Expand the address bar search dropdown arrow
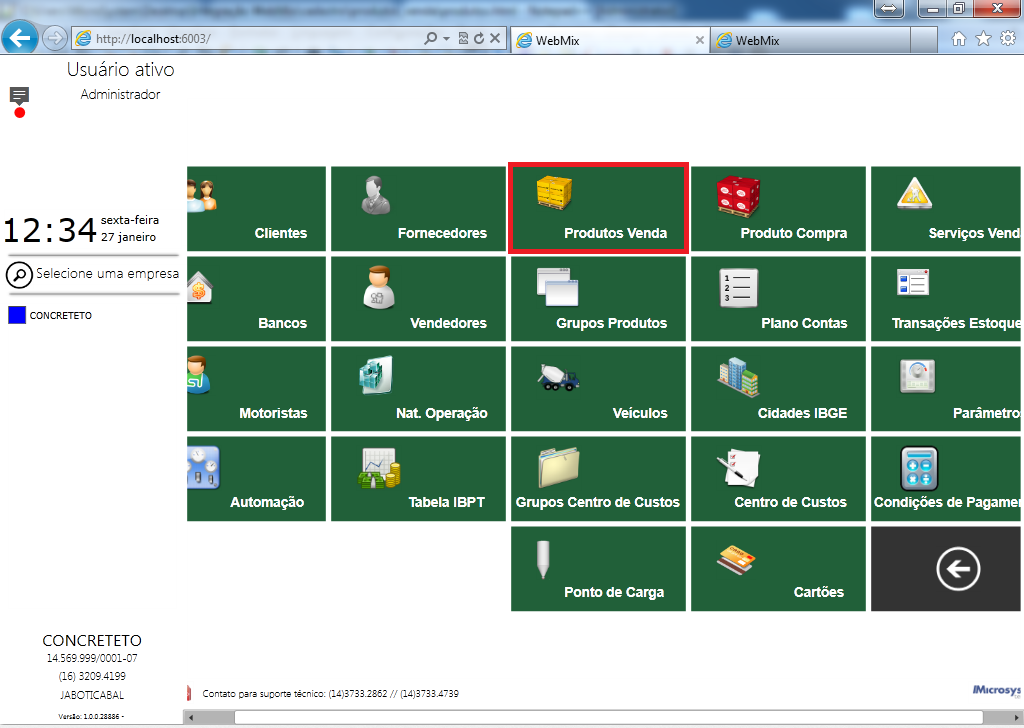Screen dimensions: 1024x728 click(x=447, y=39)
